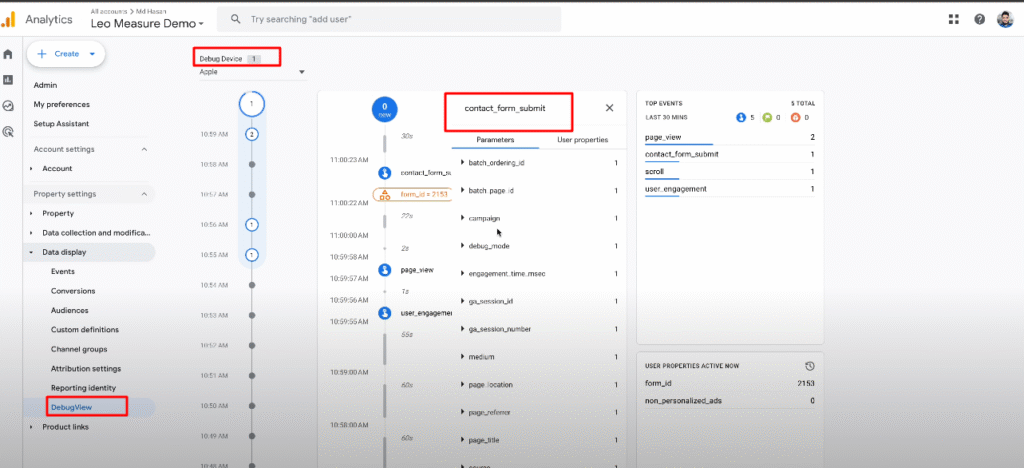Click the blue events count icon in Top Events
1024x468 pixels.
(741, 117)
